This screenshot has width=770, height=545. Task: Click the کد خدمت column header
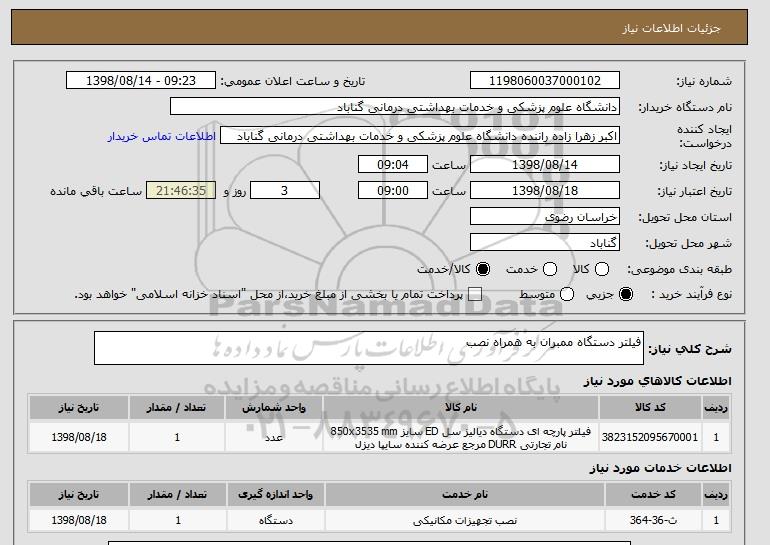click(654, 494)
